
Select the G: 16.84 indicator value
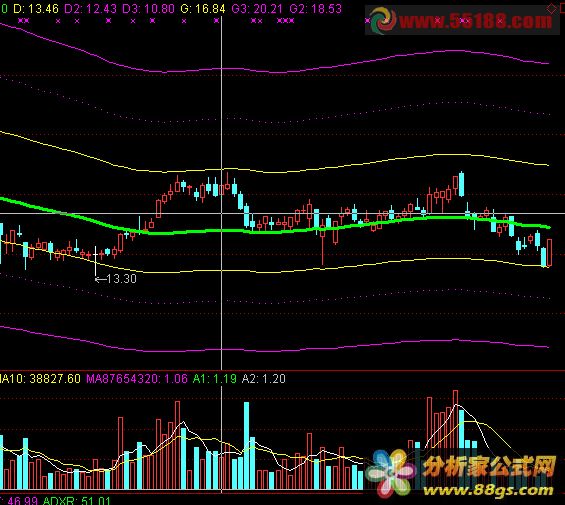(x=203, y=9)
